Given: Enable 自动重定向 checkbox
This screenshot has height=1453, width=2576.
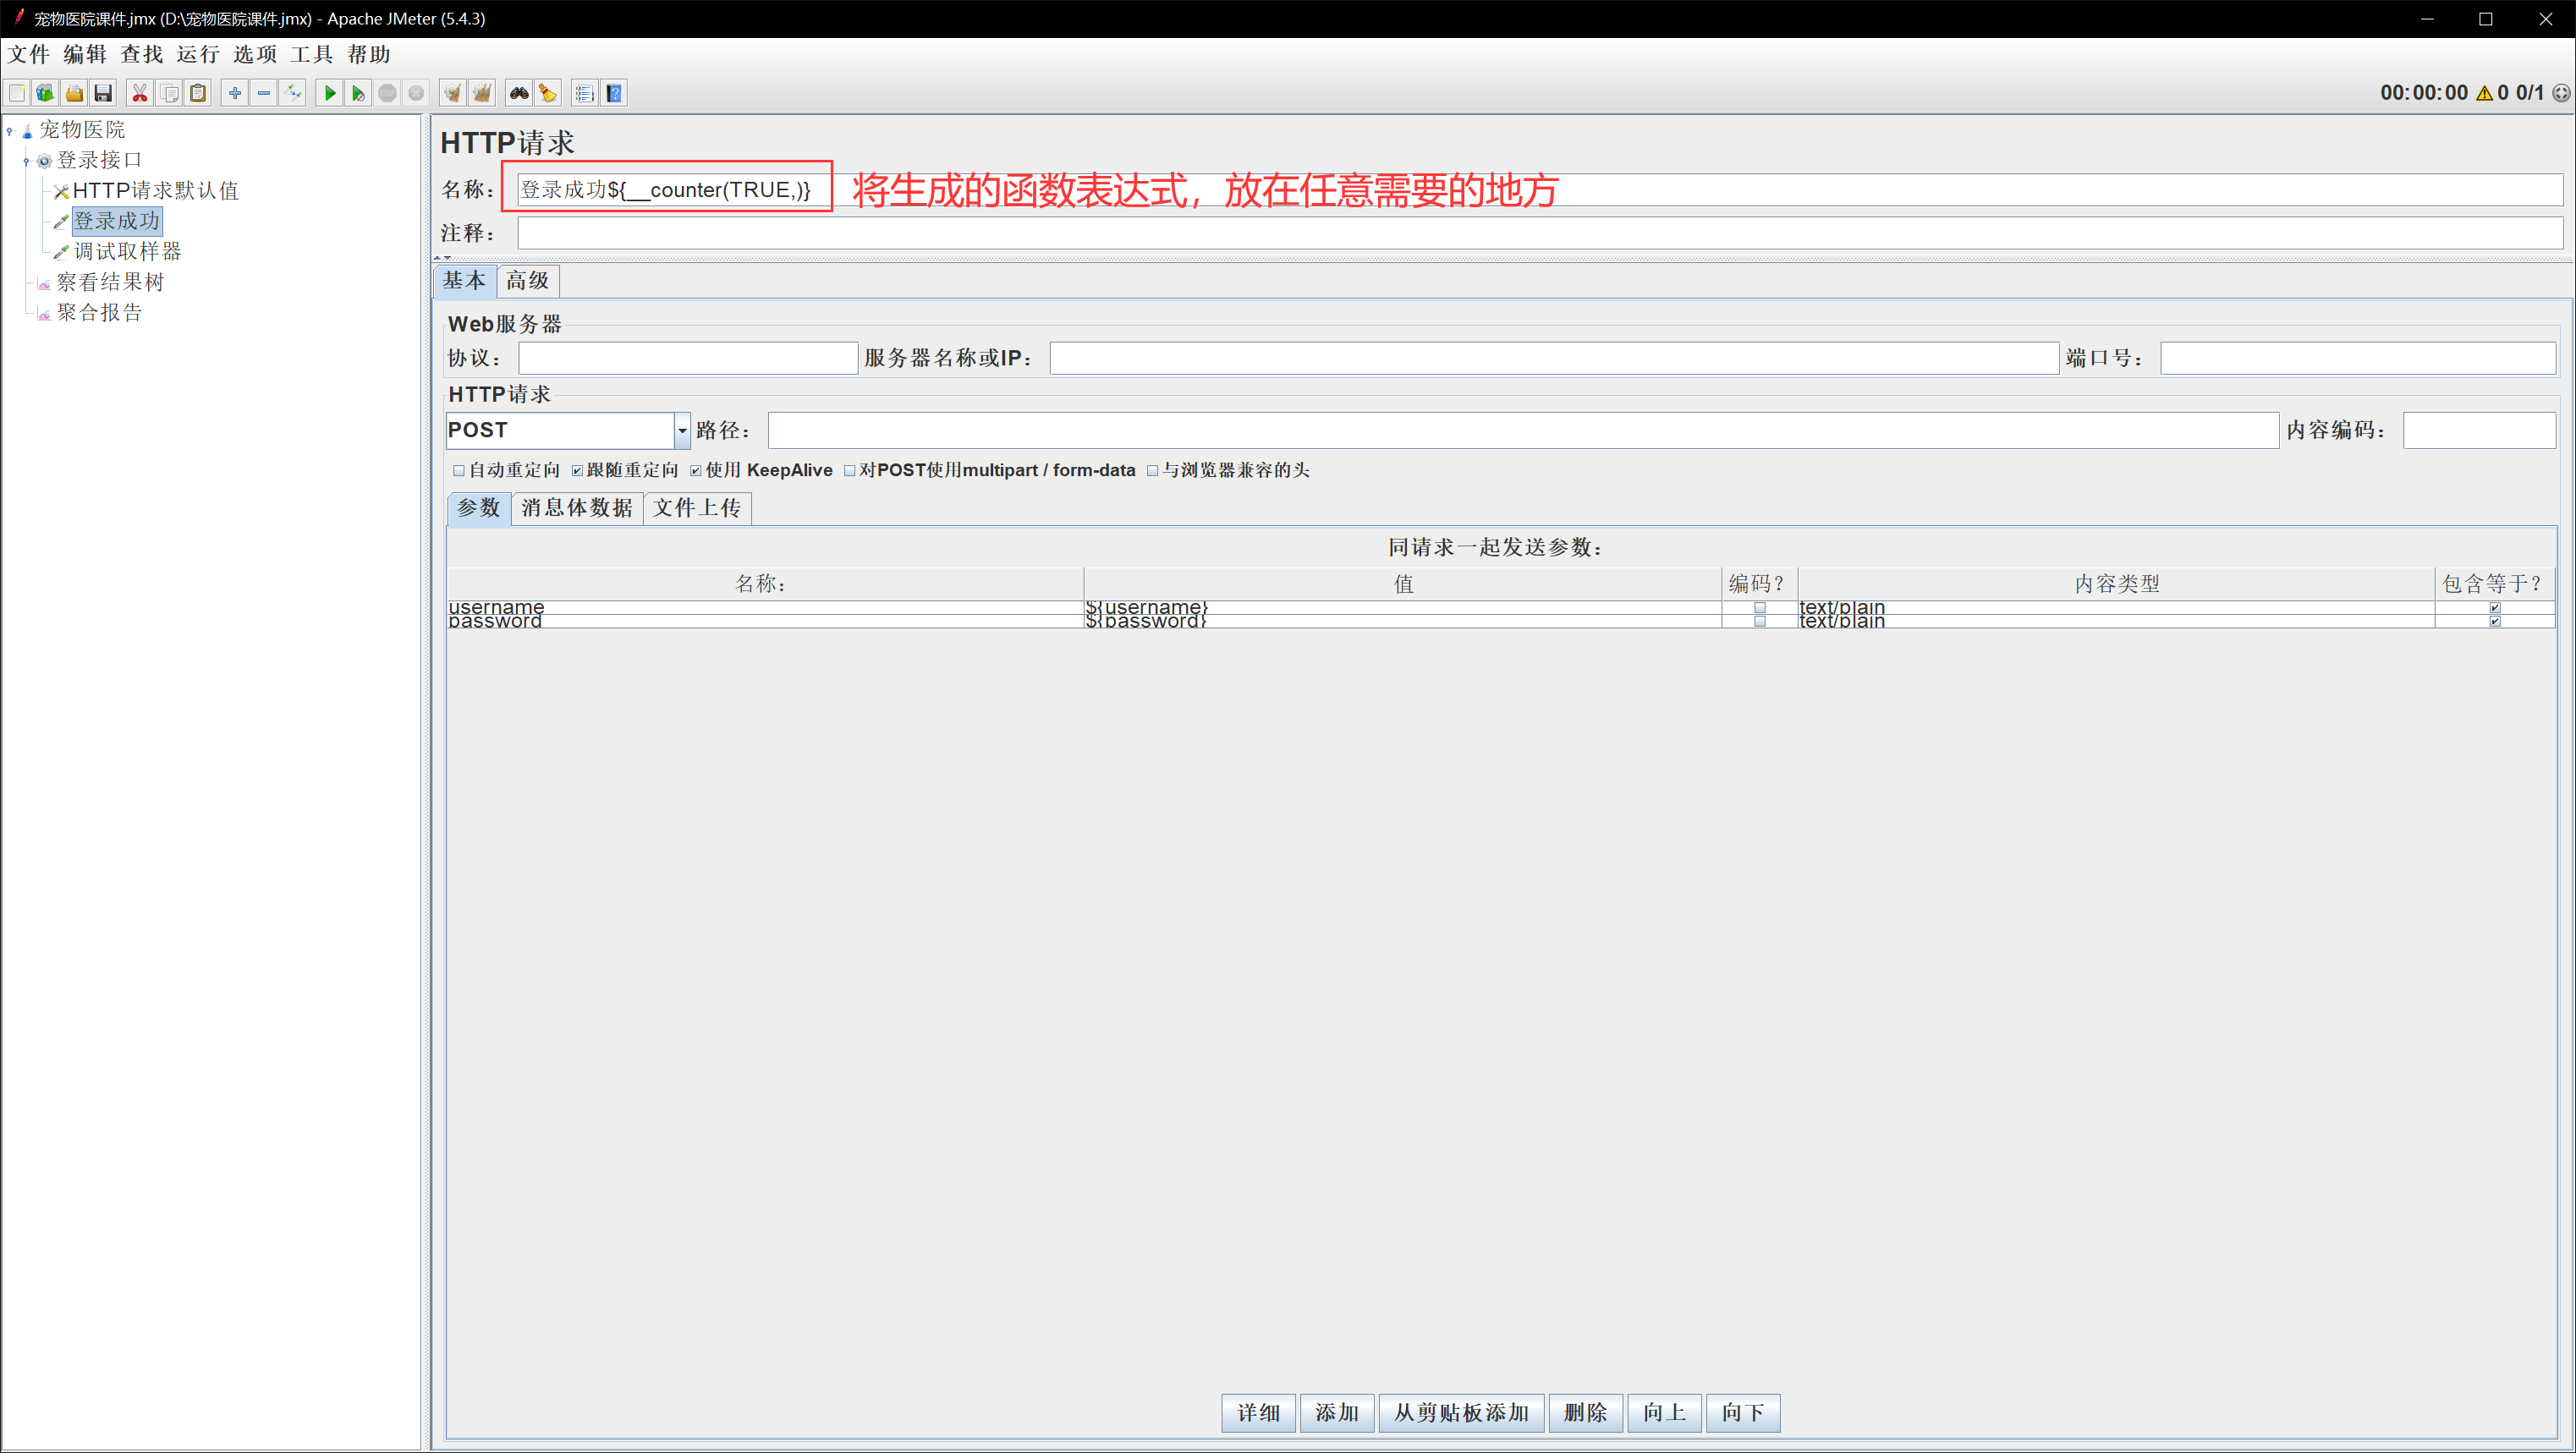Looking at the screenshot, I should click(459, 470).
